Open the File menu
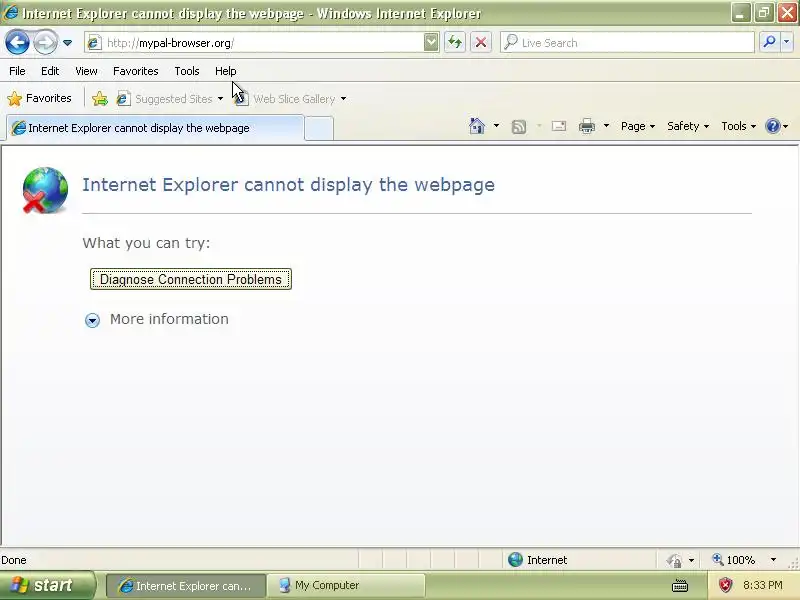 [x=17, y=71]
